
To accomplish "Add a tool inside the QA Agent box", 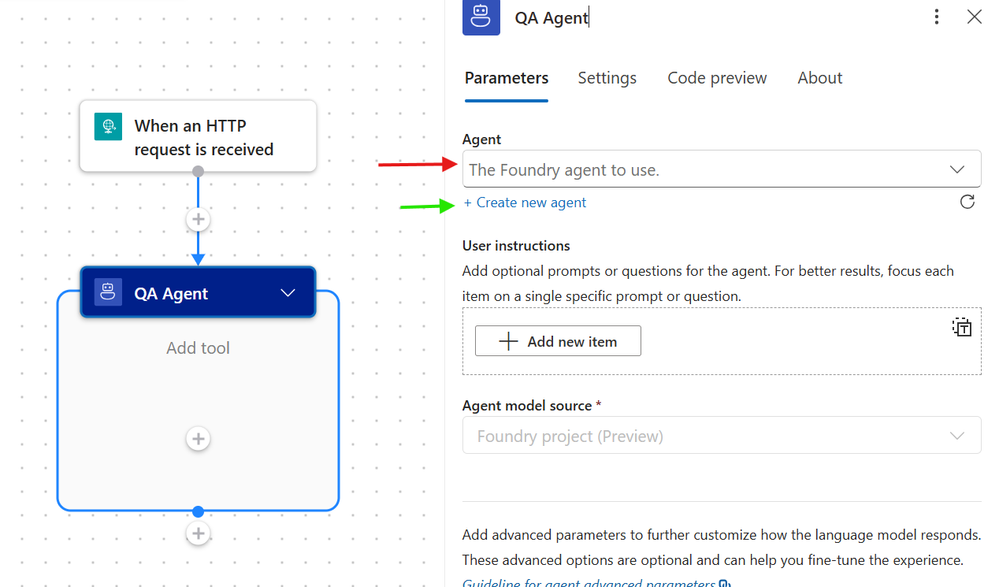I will [x=198, y=438].
